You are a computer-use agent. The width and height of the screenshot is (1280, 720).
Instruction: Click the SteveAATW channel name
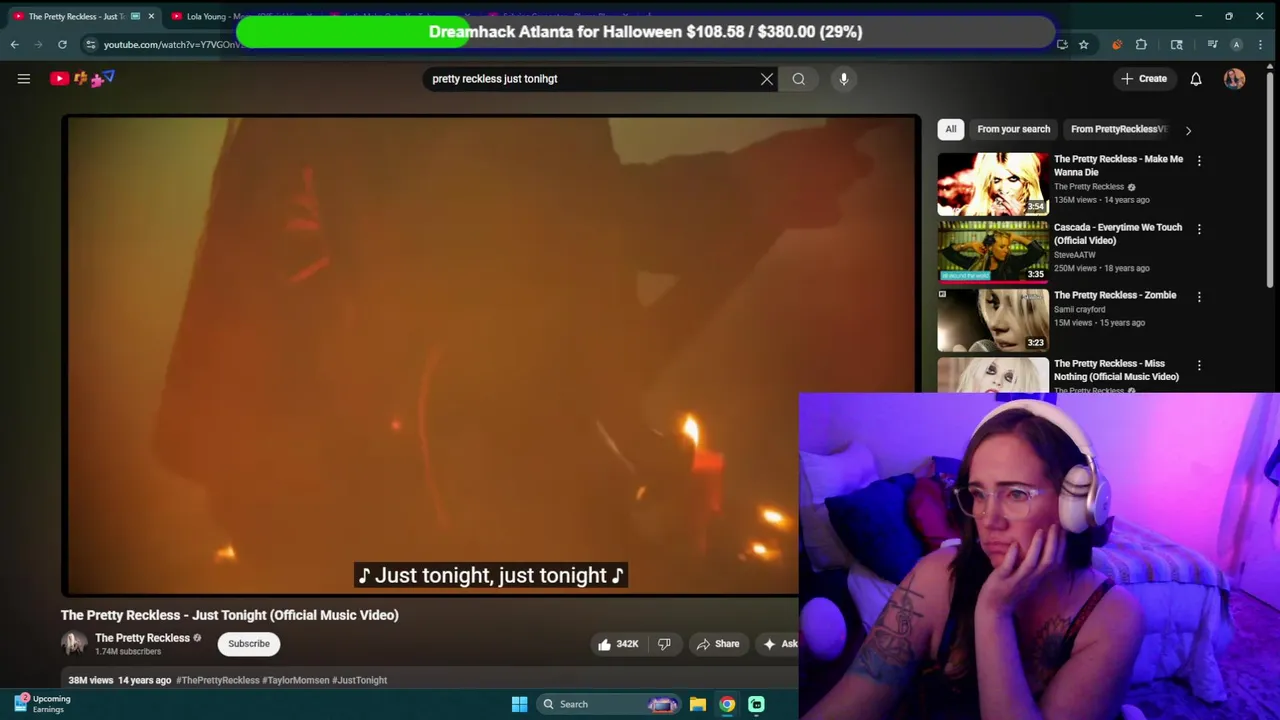tap(1075, 255)
